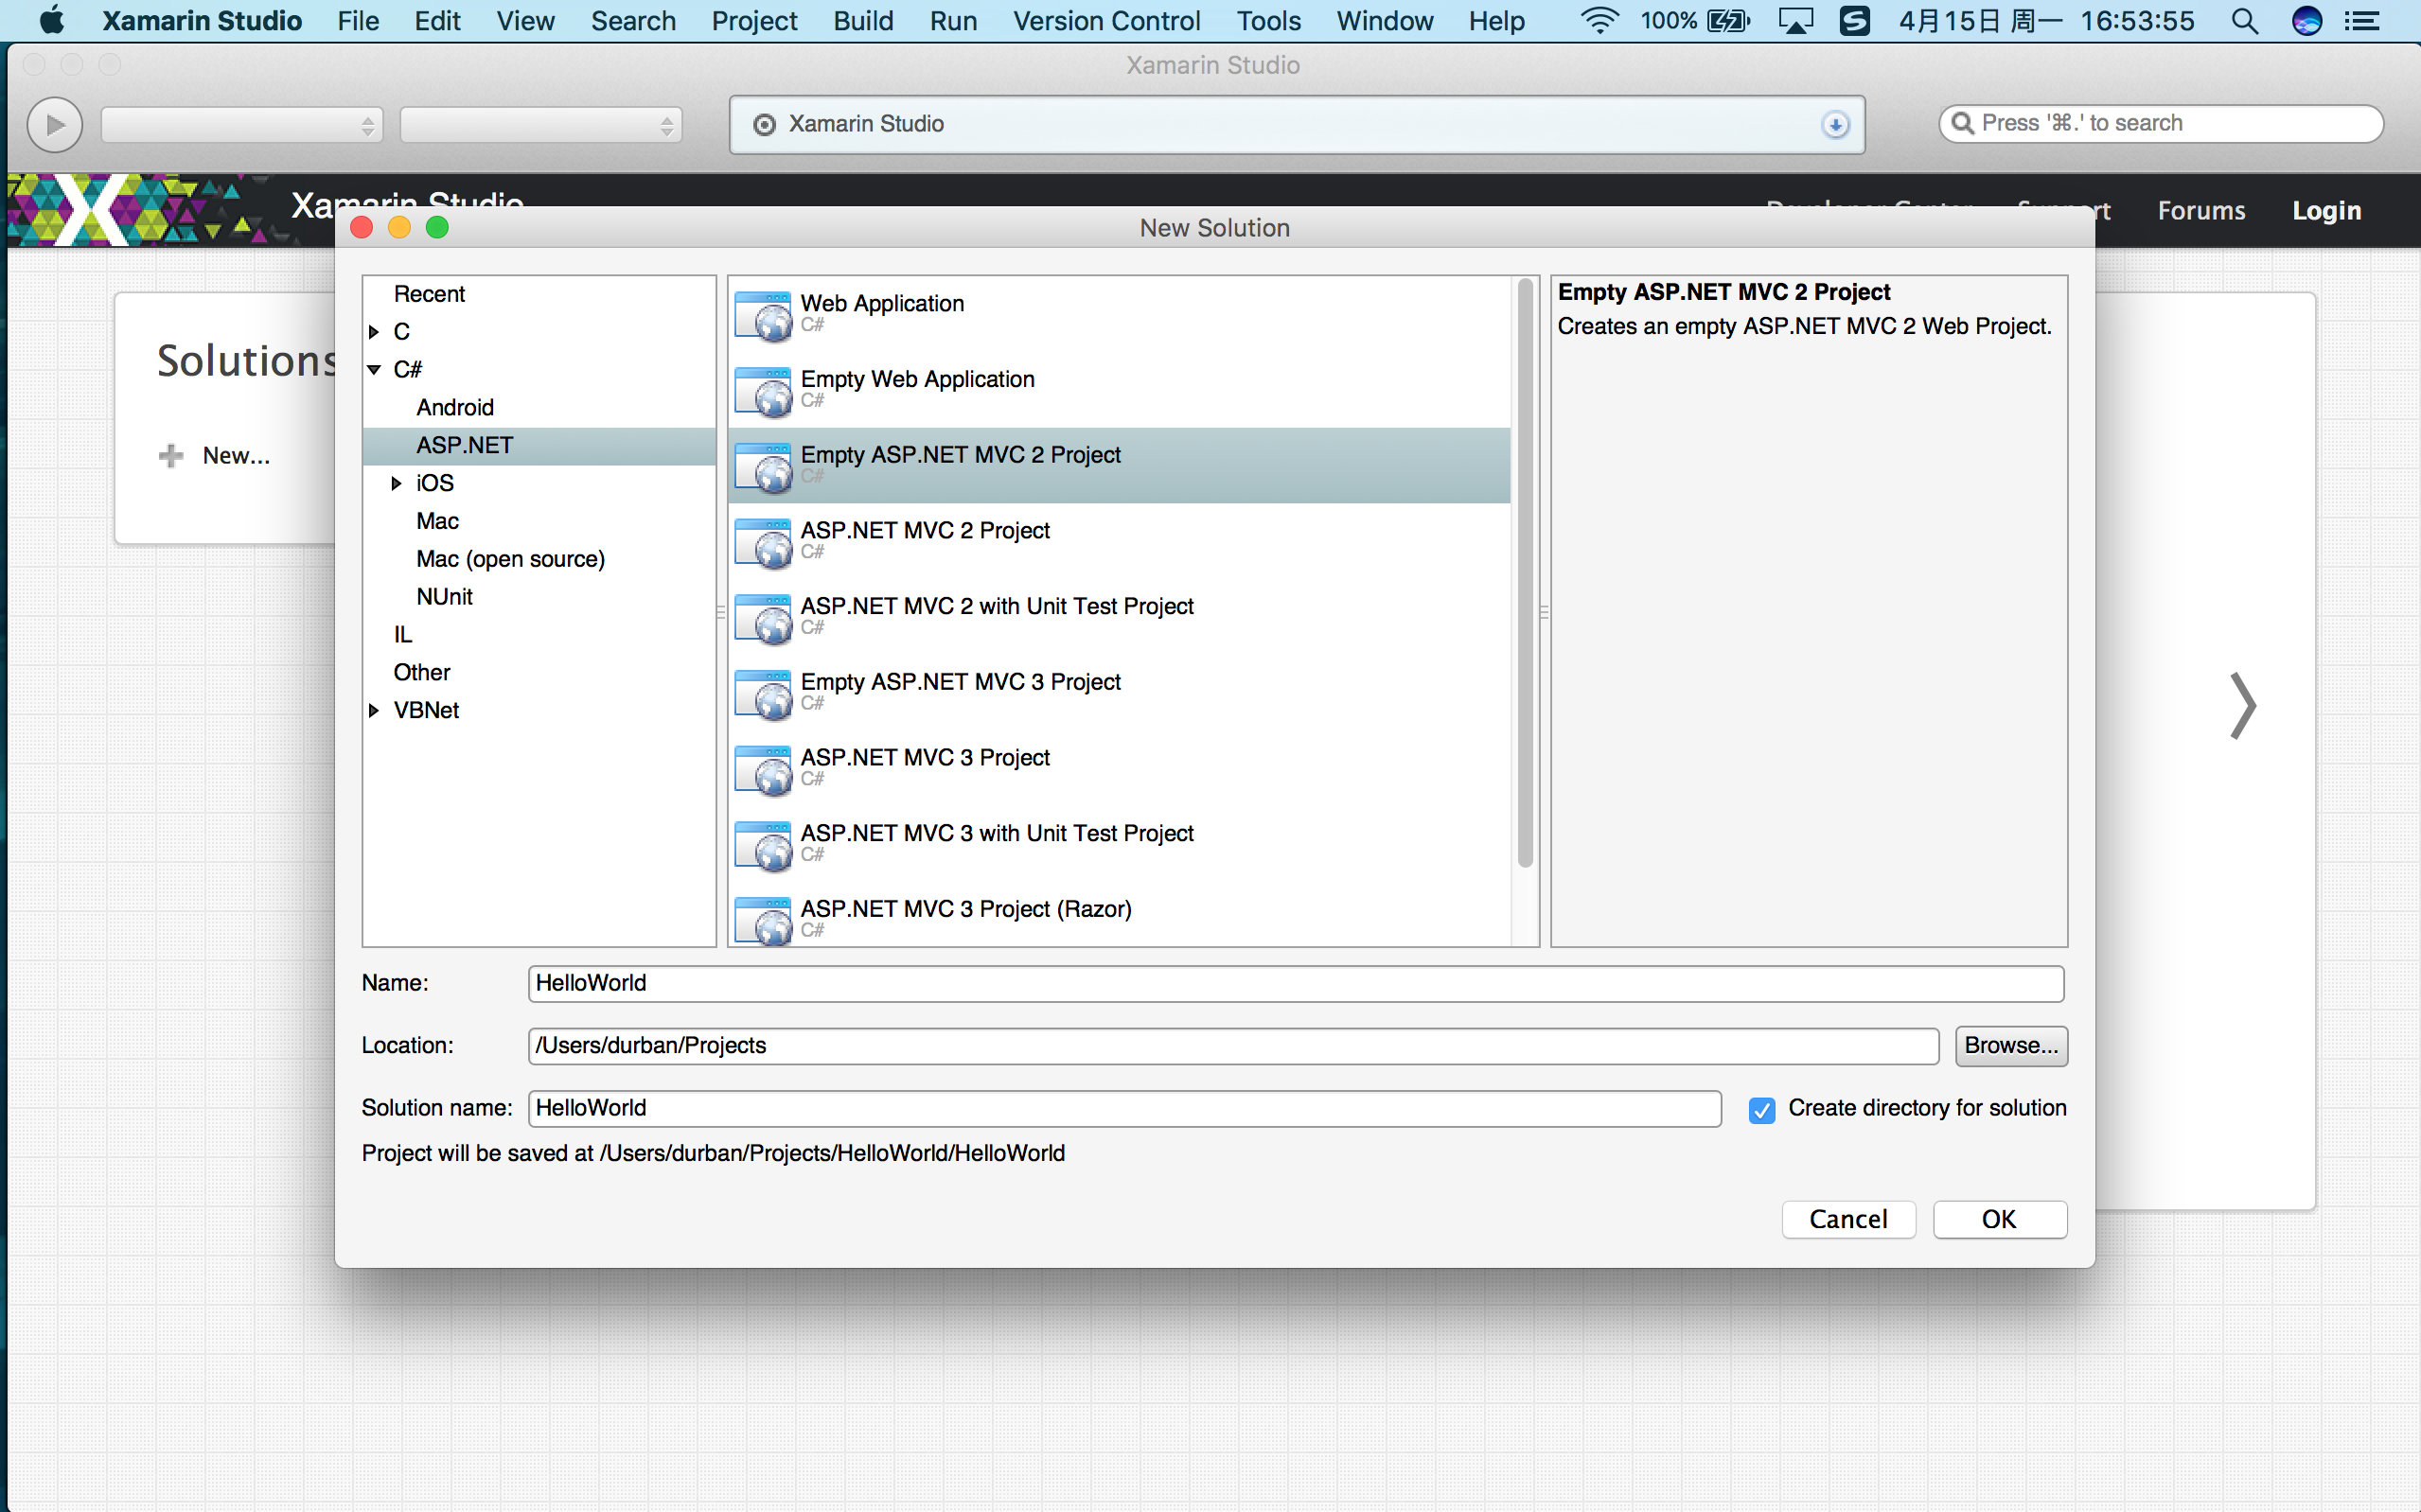Open the Wi-Fi status menu
The height and width of the screenshot is (1512, 2421).
pyautogui.click(x=1599, y=21)
